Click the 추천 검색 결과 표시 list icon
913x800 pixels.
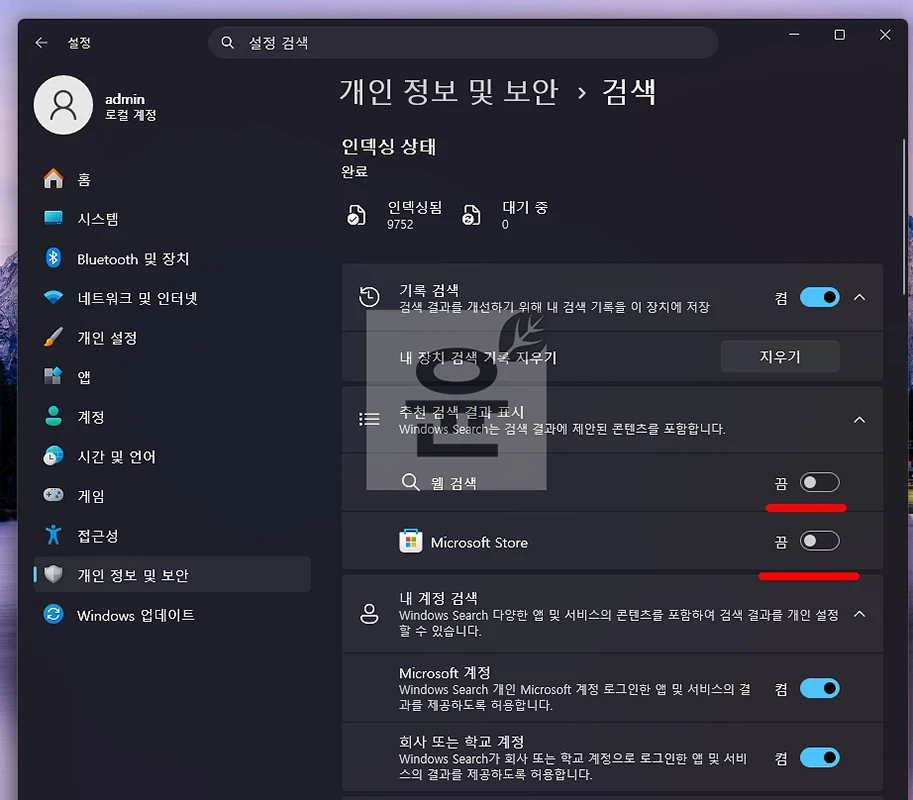coord(369,419)
